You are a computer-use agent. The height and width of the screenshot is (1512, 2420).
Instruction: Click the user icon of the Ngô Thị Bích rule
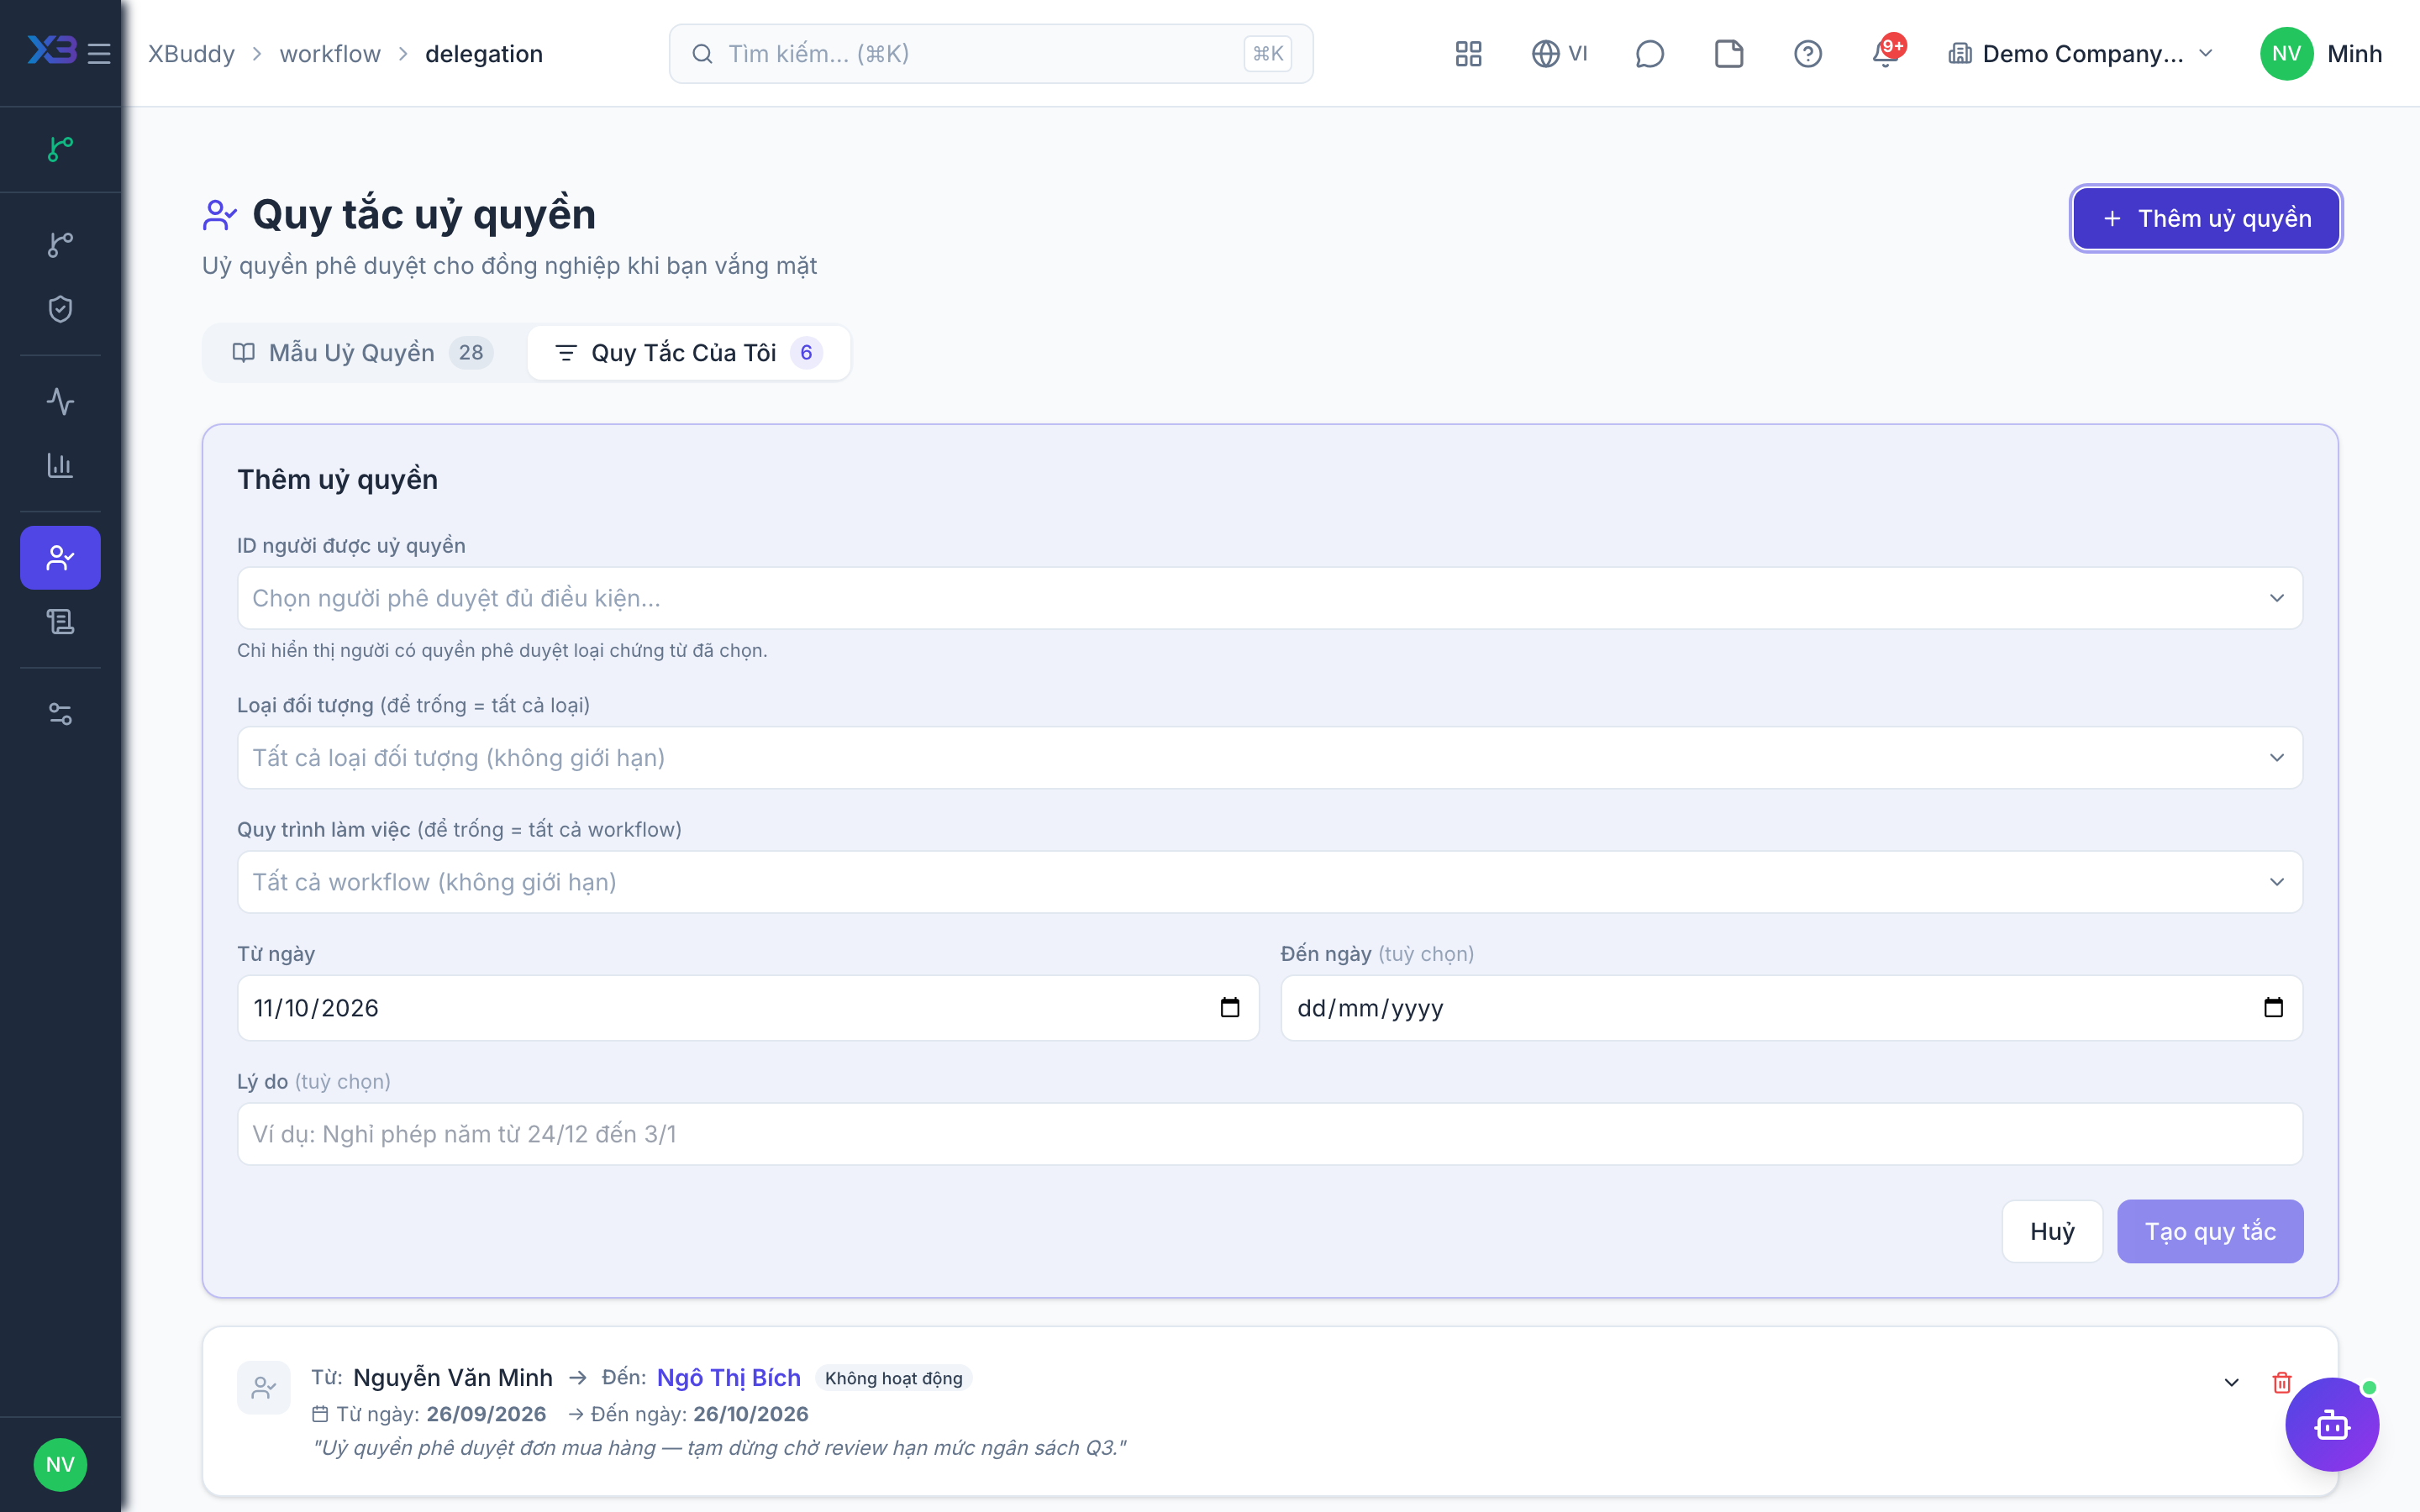click(264, 1388)
